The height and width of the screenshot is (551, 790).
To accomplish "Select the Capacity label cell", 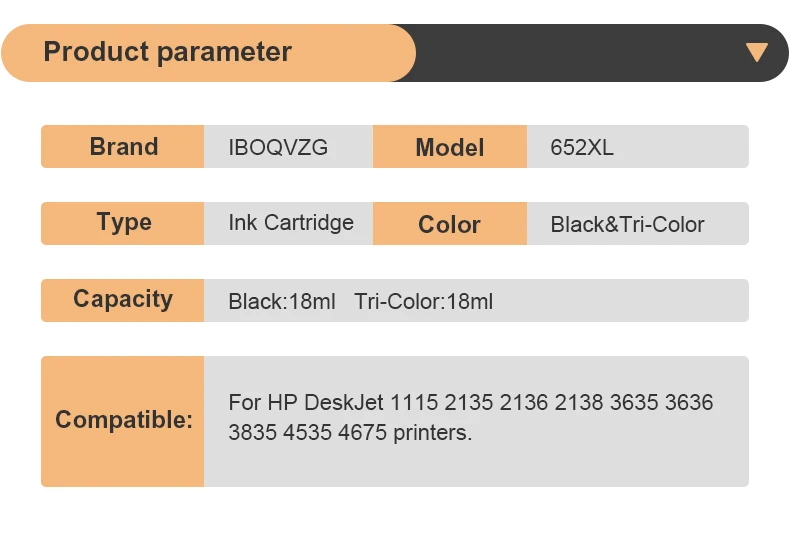I will pyautogui.click(x=123, y=299).
